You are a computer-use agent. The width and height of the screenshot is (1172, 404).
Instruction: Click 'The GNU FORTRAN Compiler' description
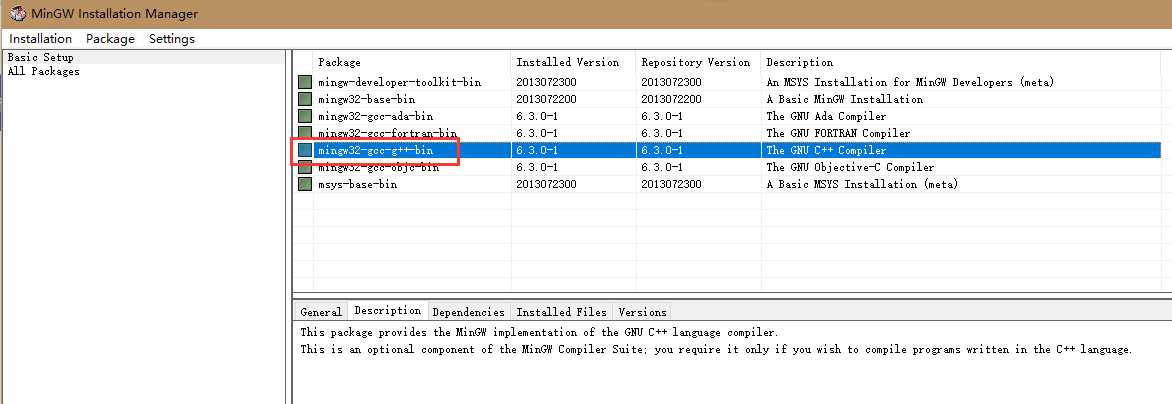pyautogui.click(x=838, y=134)
